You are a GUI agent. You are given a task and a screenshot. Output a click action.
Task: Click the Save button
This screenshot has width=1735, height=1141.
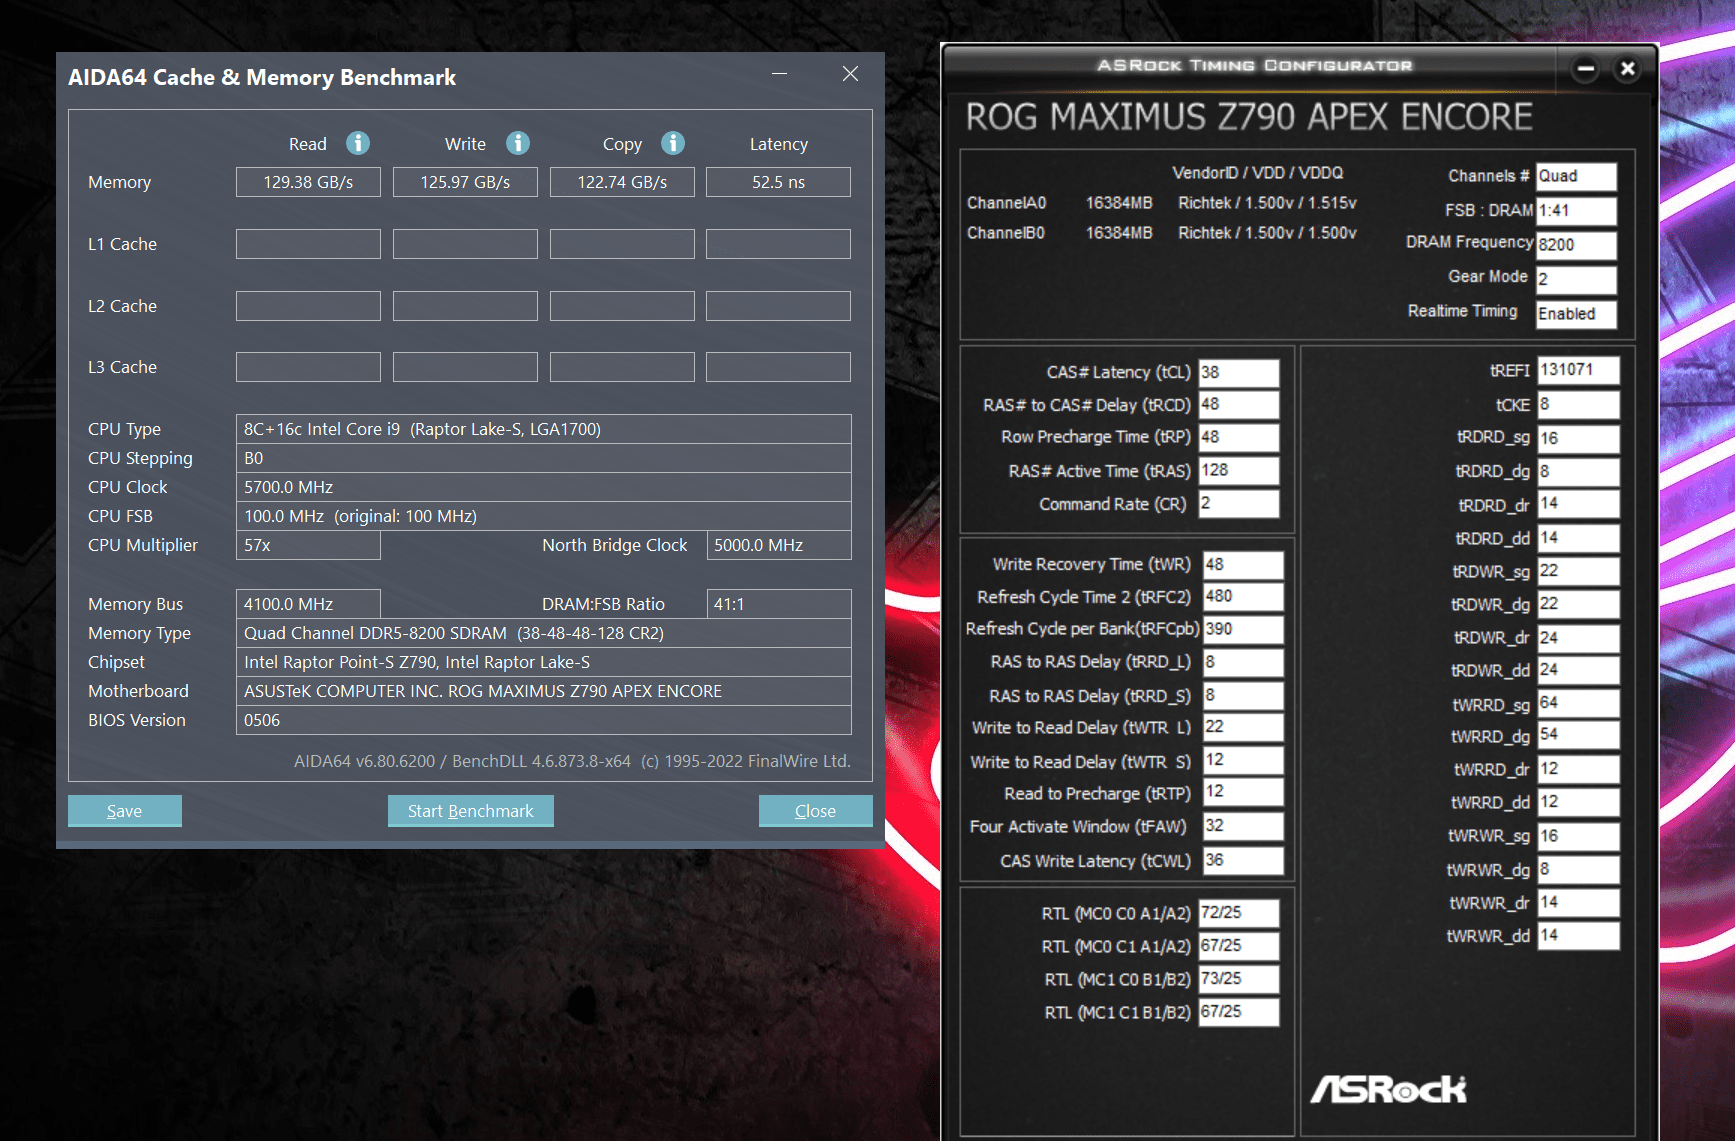click(125, 811)
